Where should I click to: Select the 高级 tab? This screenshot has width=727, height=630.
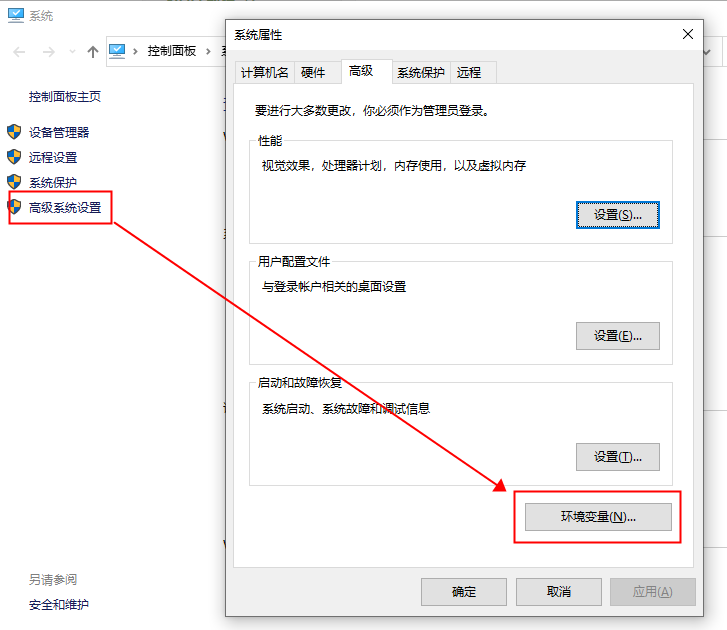tap(367, 71)
